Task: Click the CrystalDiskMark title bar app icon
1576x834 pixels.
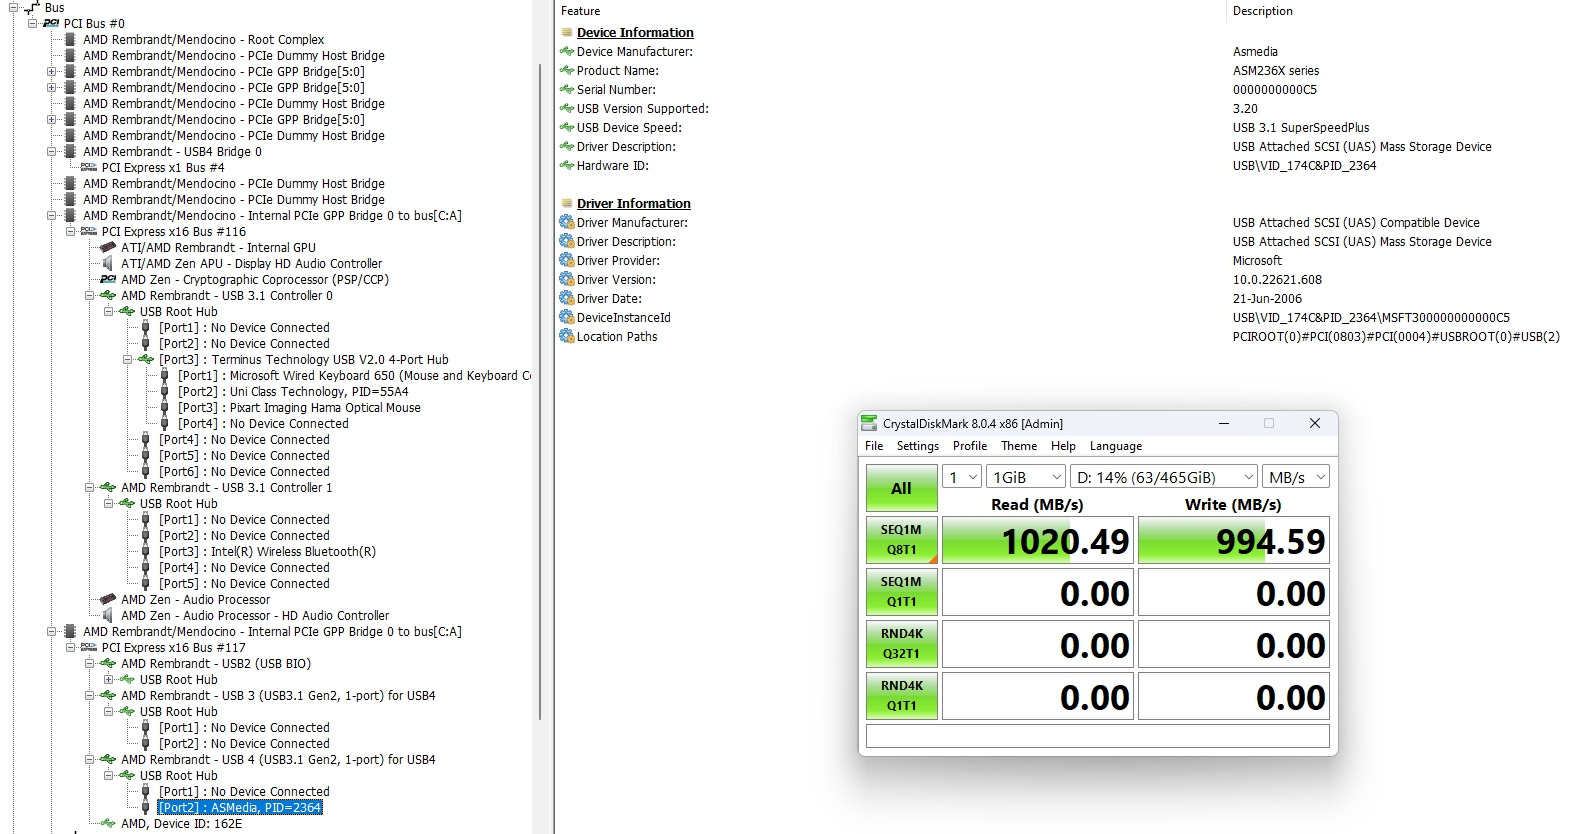Action: pyautogui.click(x=869, y=423)
